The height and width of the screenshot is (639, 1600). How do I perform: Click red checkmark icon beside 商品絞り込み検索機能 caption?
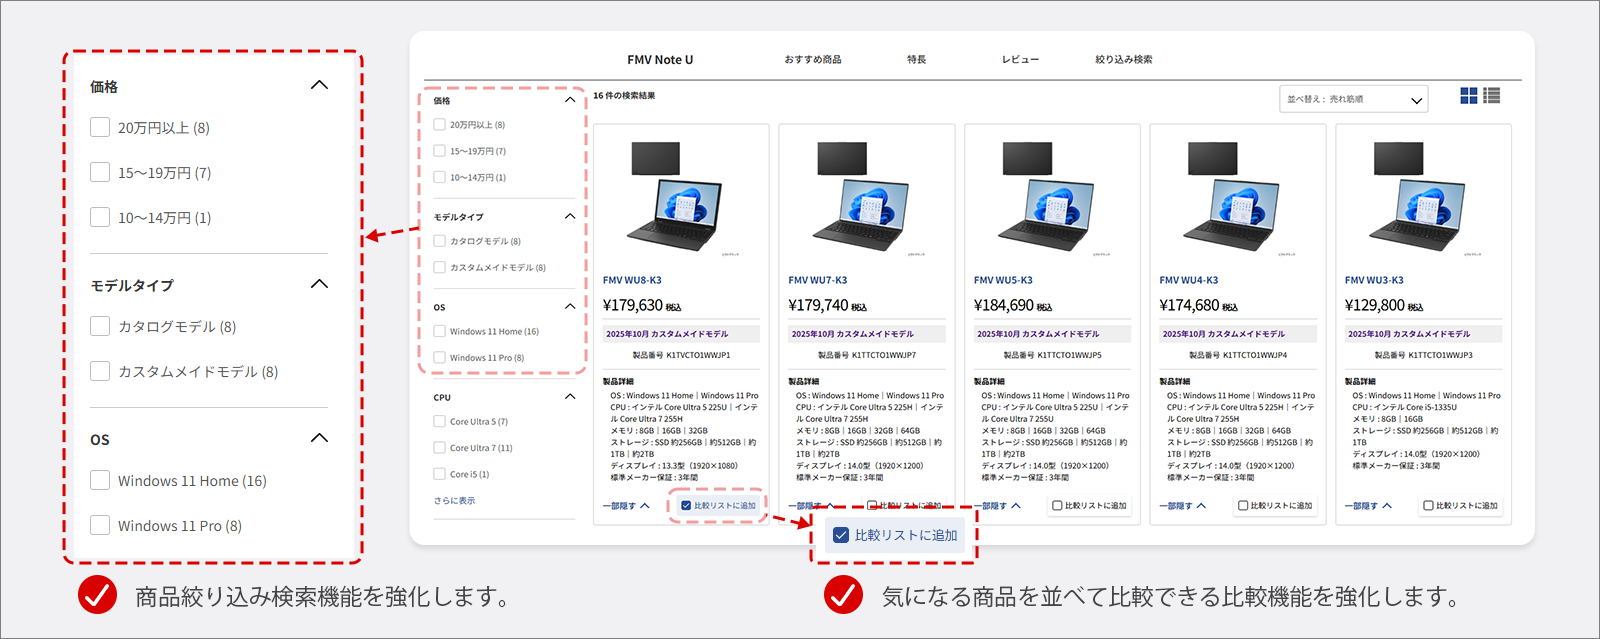[97, 596]
